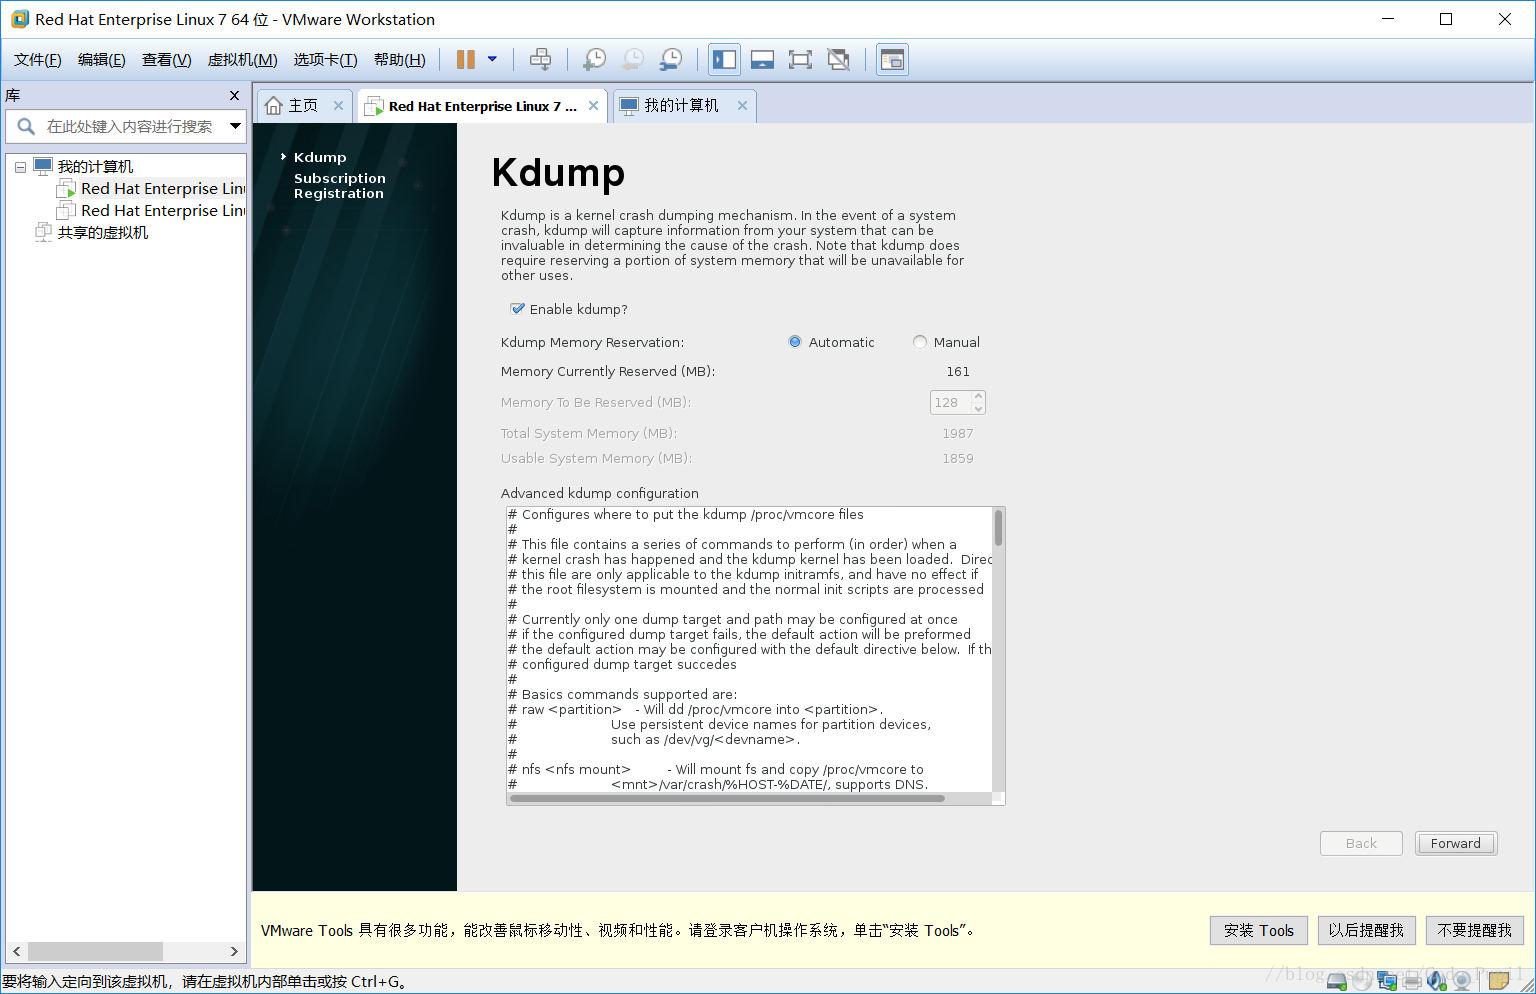Open the 编辑(E) menu
1536x994 pixels.
(102, 60)
